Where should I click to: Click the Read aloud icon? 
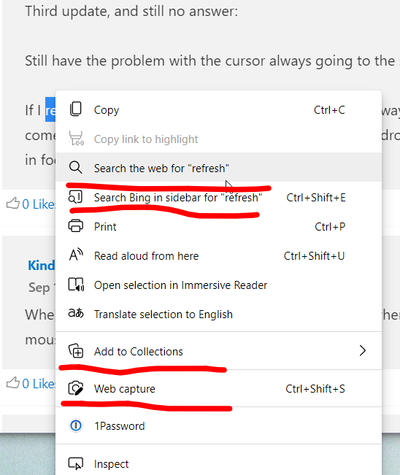[x=76, y=255]
